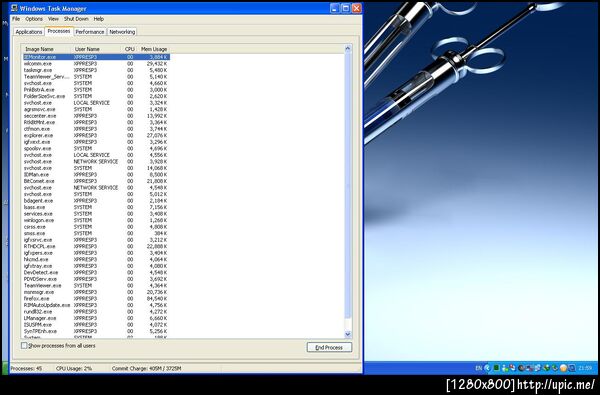Click the taskbar clock showing 21:59
The height and width of the screenshot is (395, 600).
point(585,368)
